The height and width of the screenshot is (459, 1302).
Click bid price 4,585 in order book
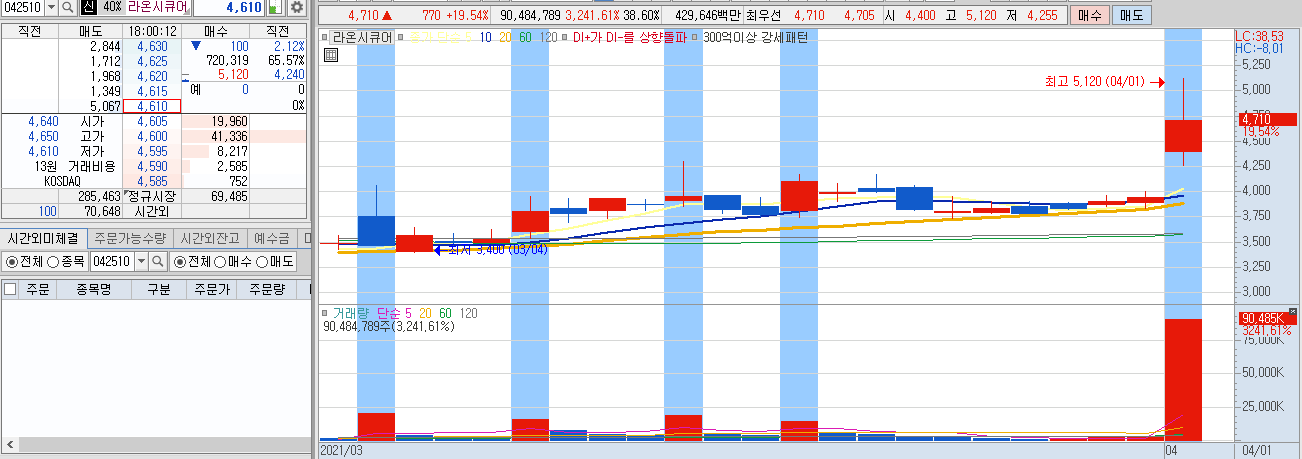click(152, 181)
